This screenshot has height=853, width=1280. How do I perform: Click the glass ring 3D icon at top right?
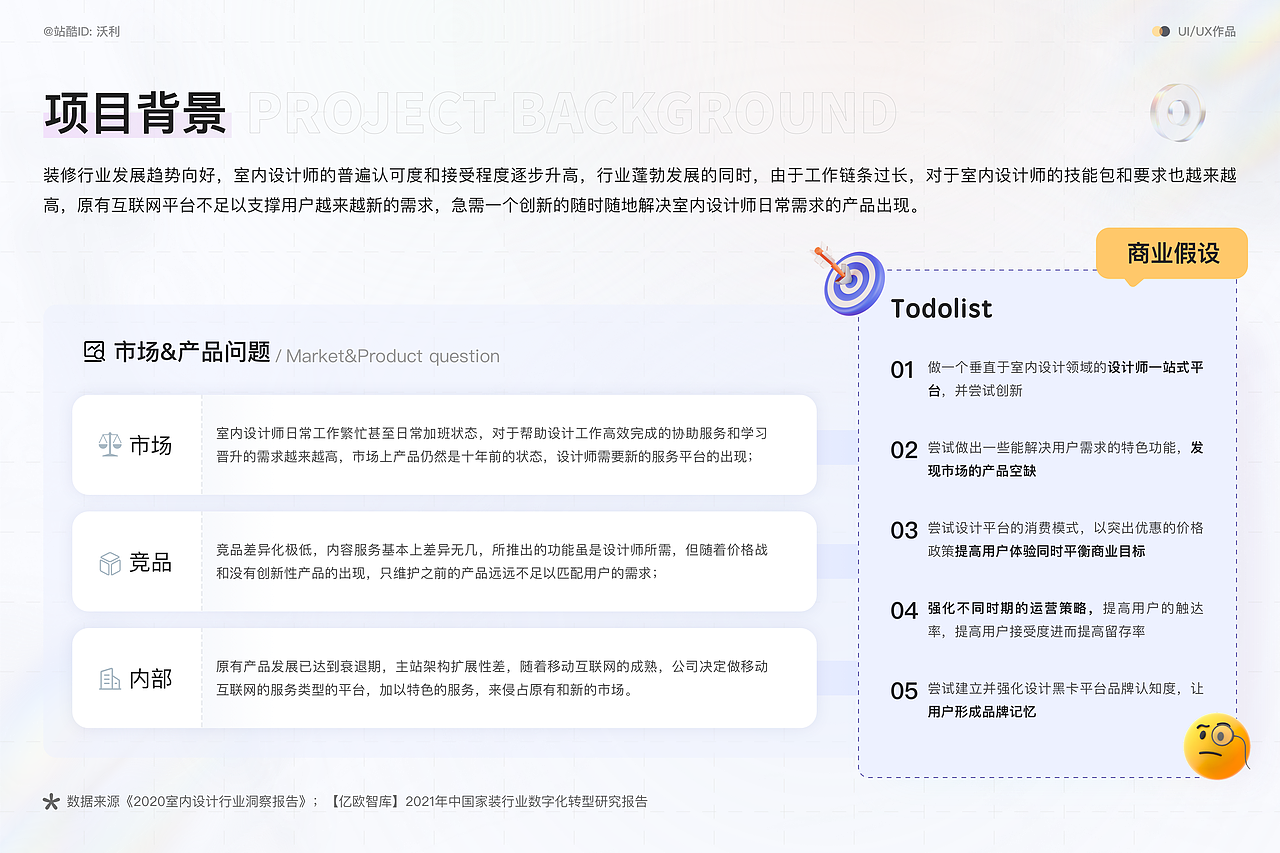[x=1178, y=111]
